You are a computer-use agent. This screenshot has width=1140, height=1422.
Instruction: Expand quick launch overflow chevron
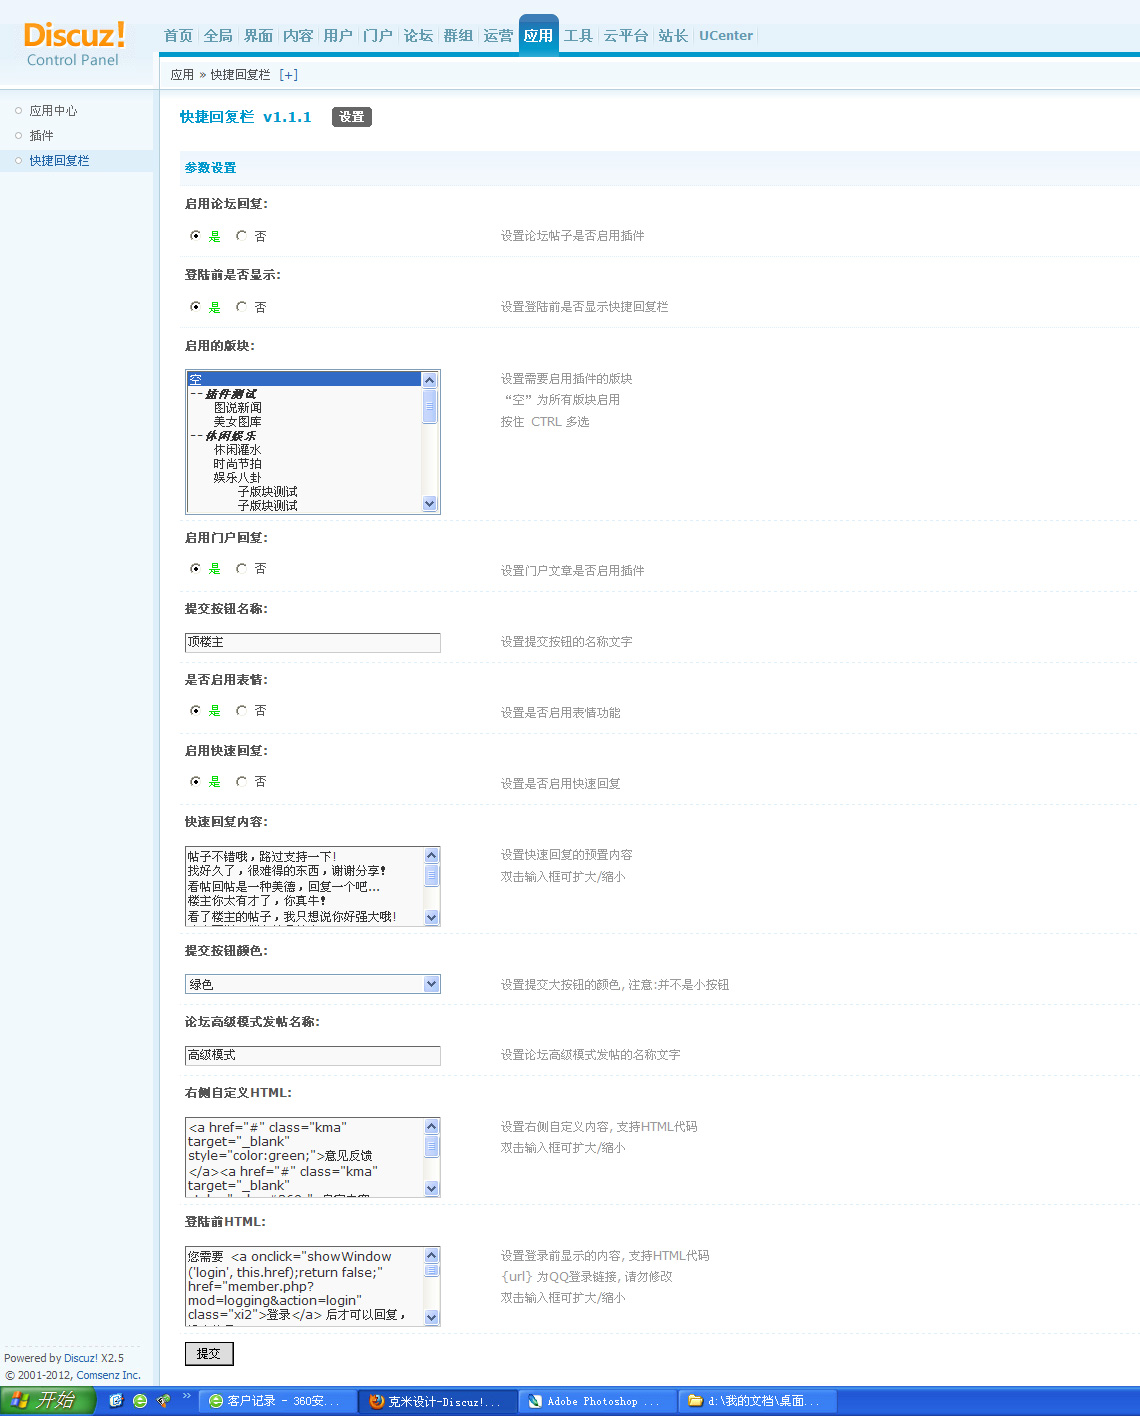pos(186,1397)
